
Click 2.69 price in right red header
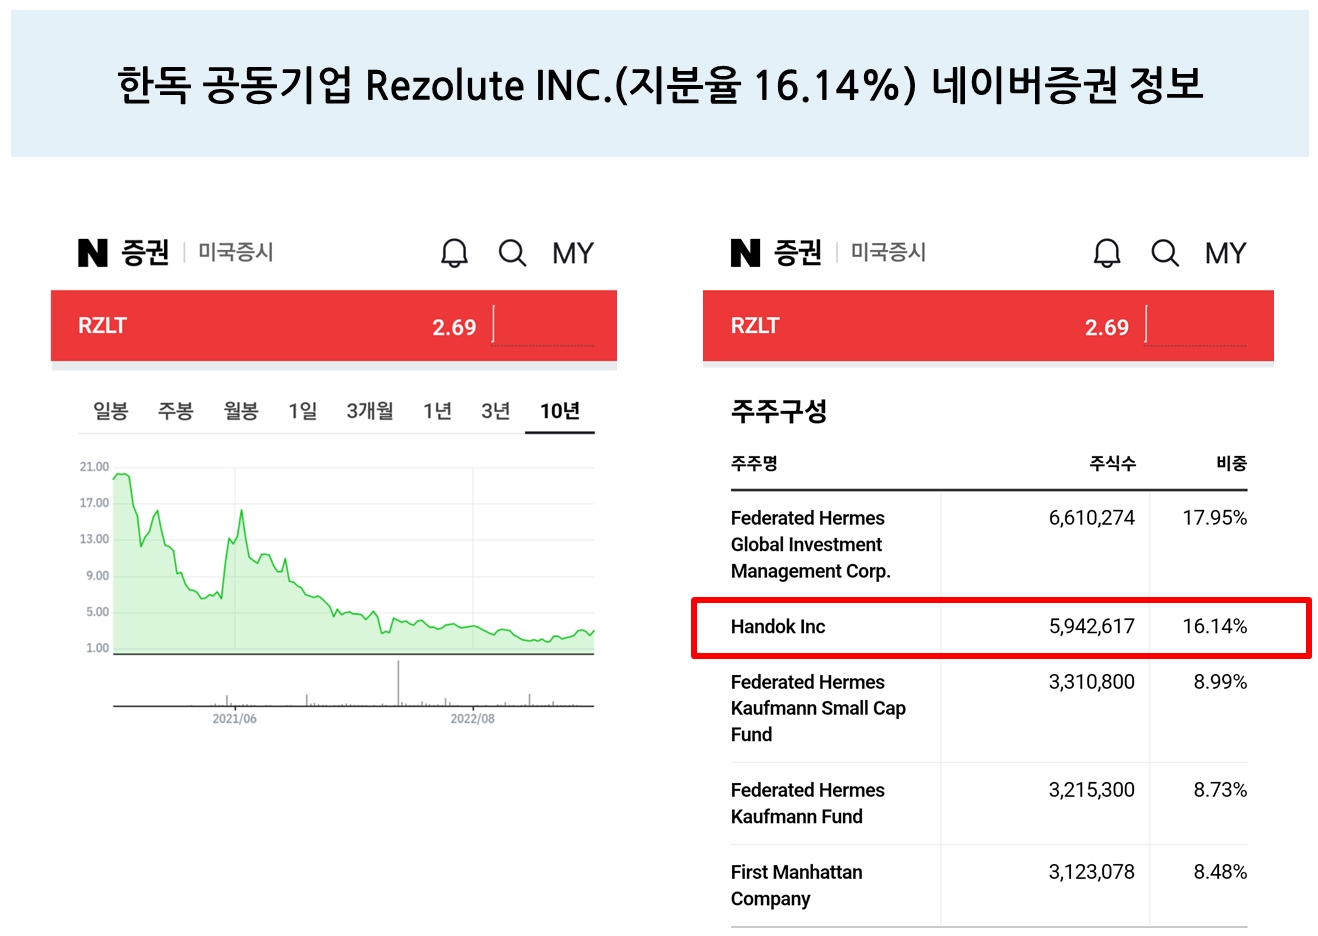(1107, 328)
